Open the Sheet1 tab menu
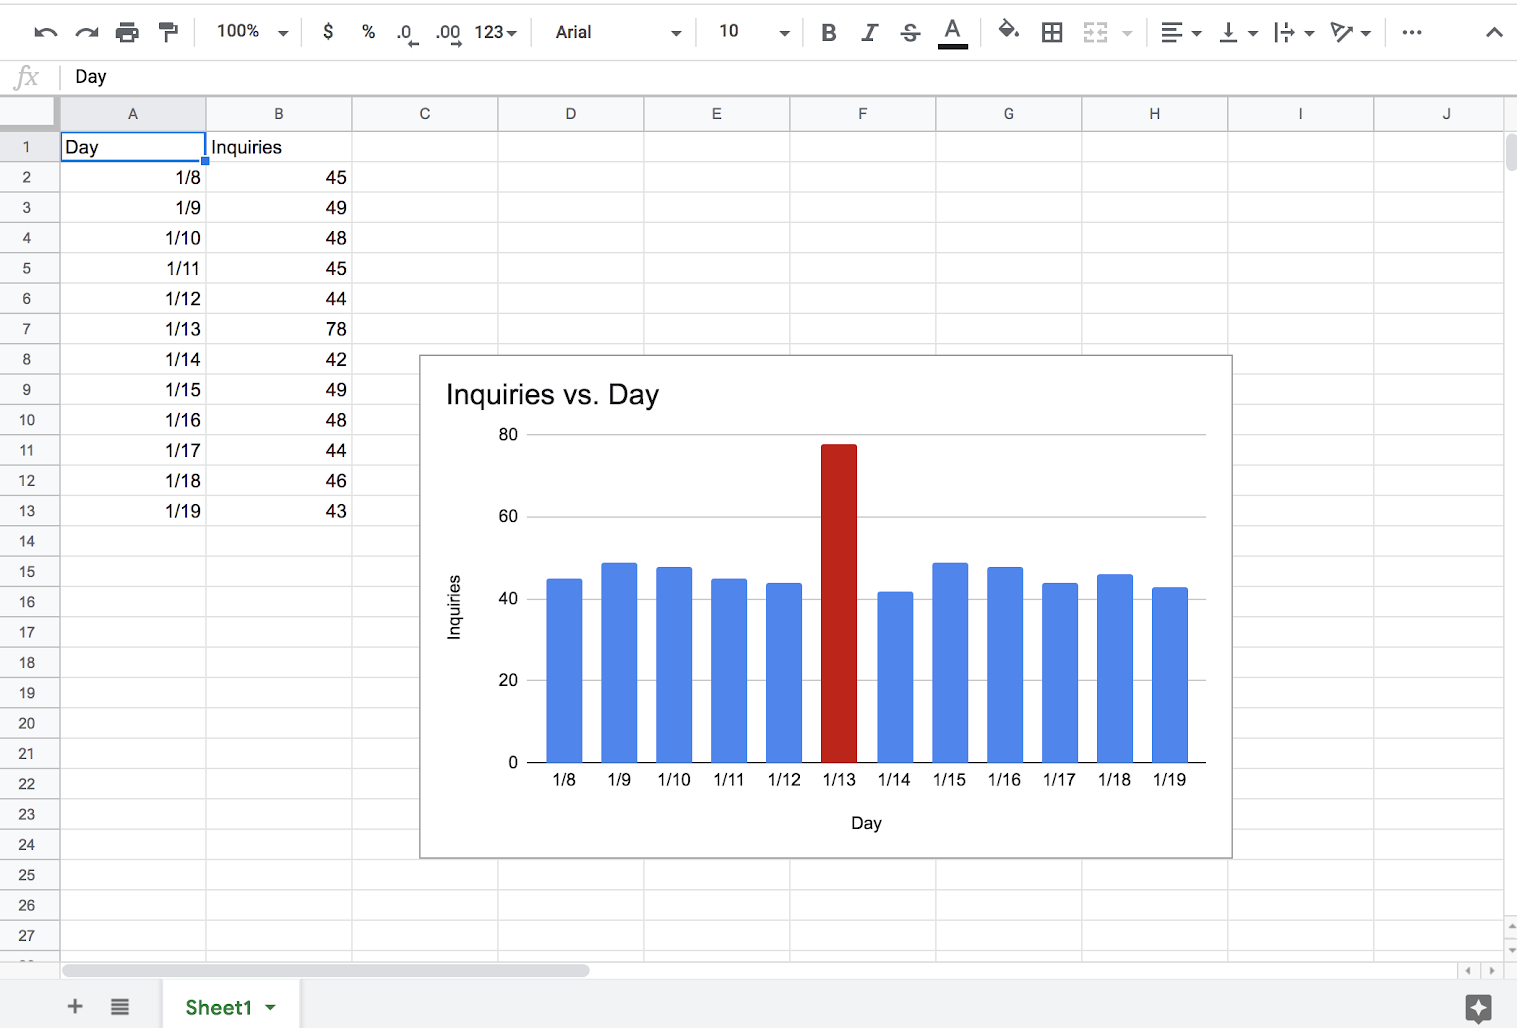Screen dimensions: 1517x1028 269,1007
